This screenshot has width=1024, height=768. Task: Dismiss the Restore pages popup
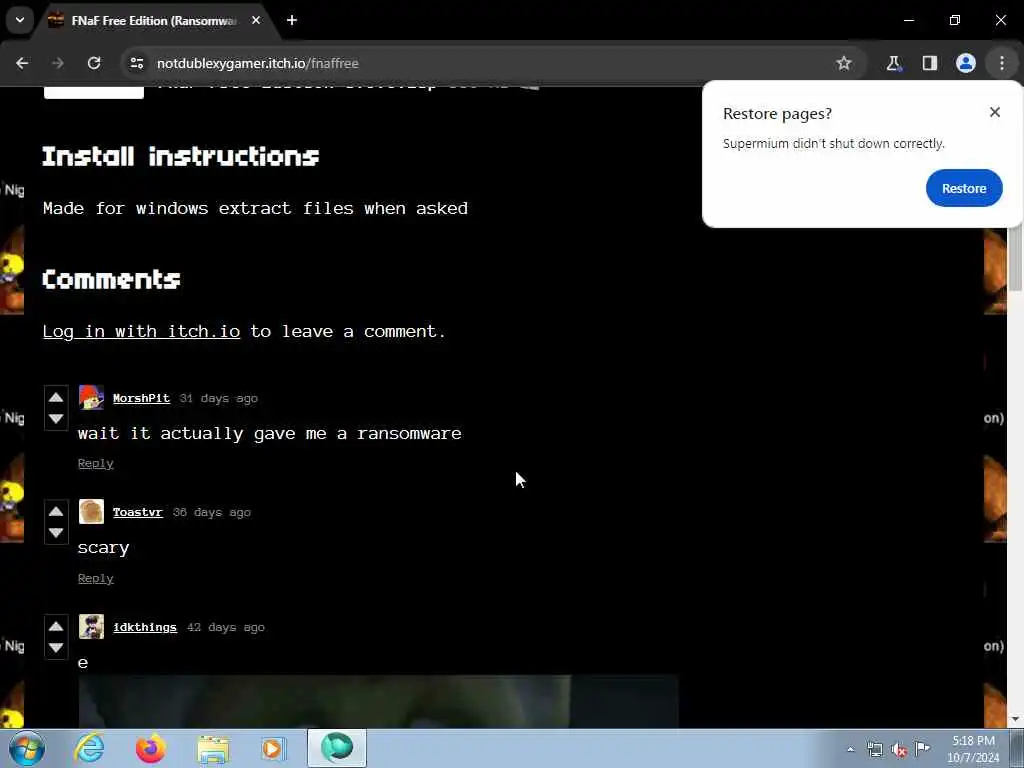click(995, 112)
